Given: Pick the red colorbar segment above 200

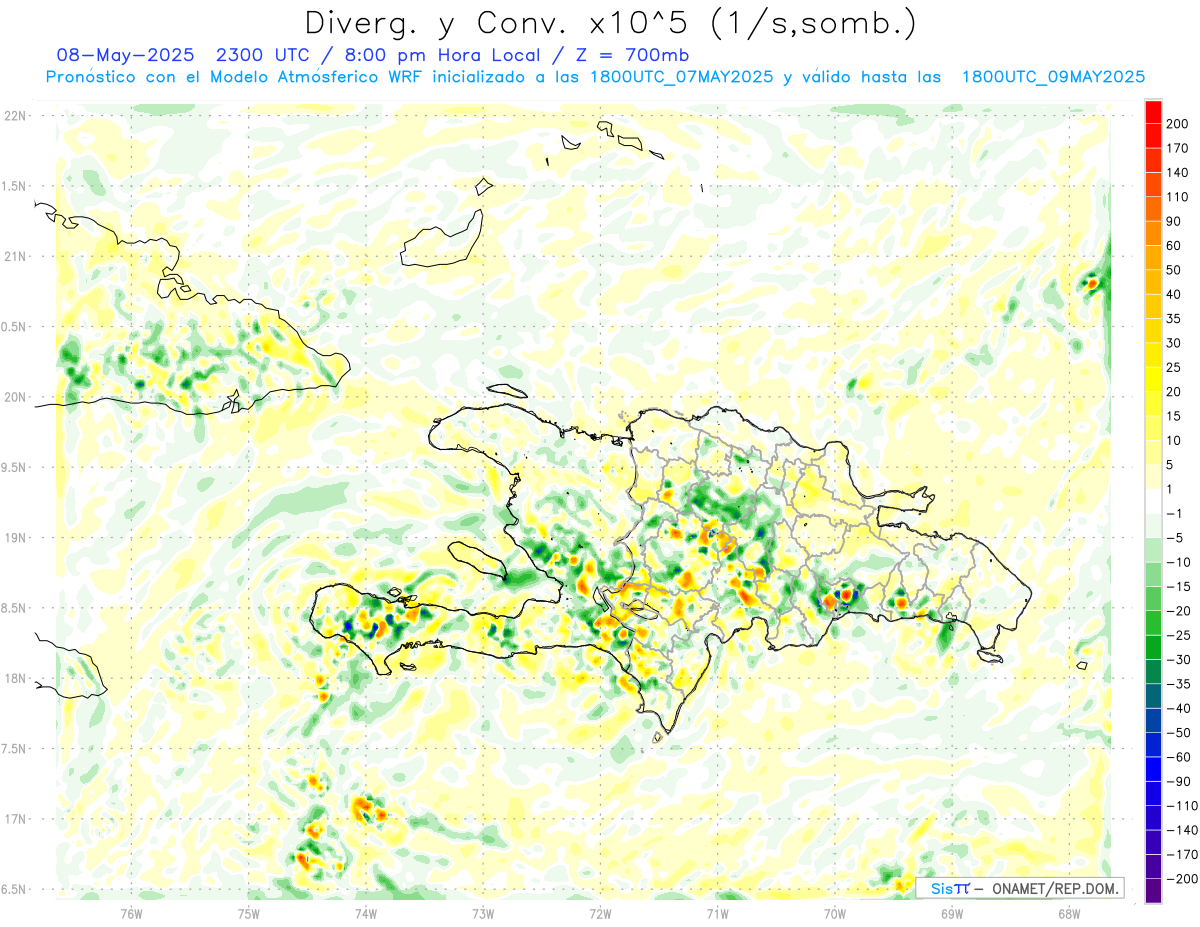Looking at the screenshot, I should pyautogui.click(x=1153, y=112).
